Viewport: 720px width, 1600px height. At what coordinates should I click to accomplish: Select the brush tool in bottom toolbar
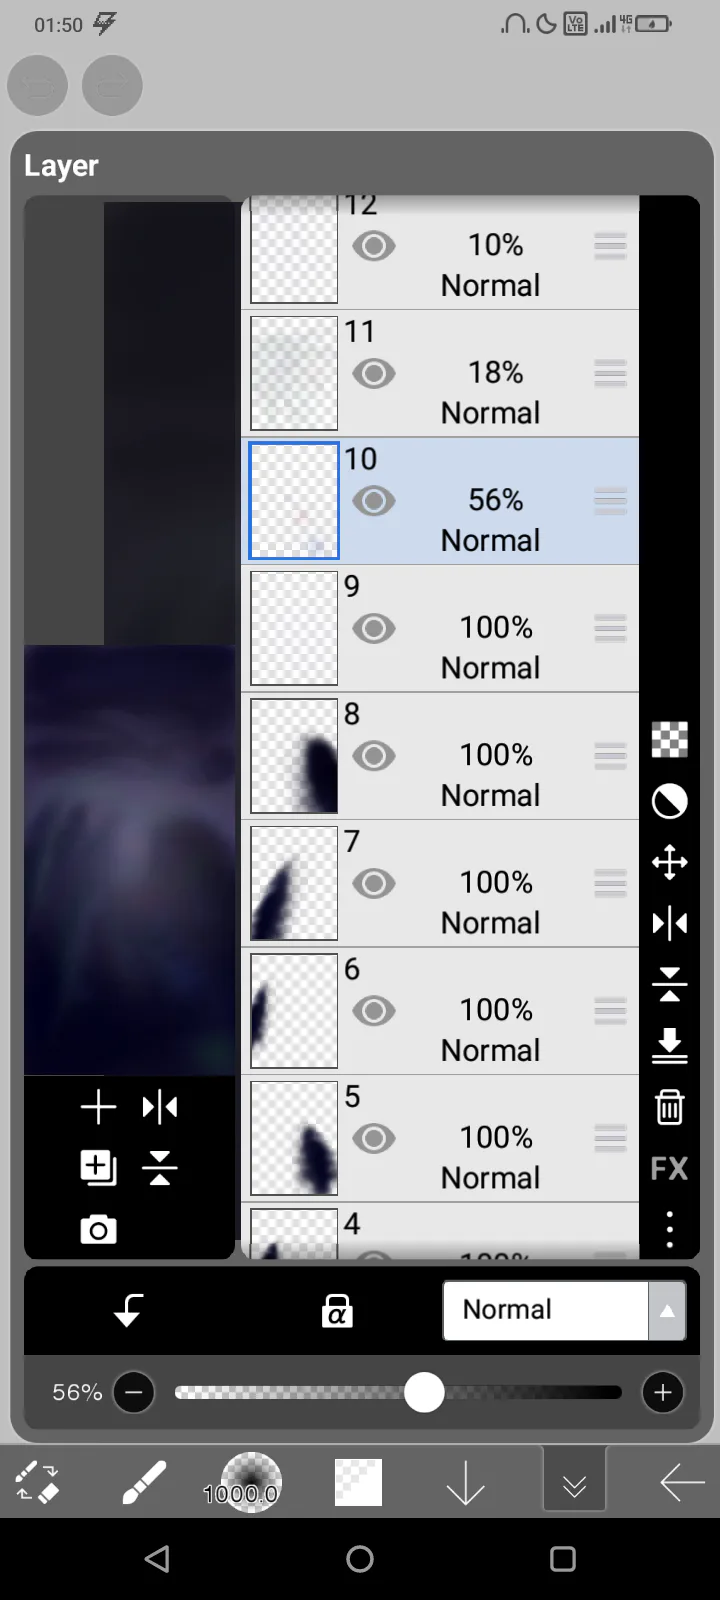point(144,1481)
